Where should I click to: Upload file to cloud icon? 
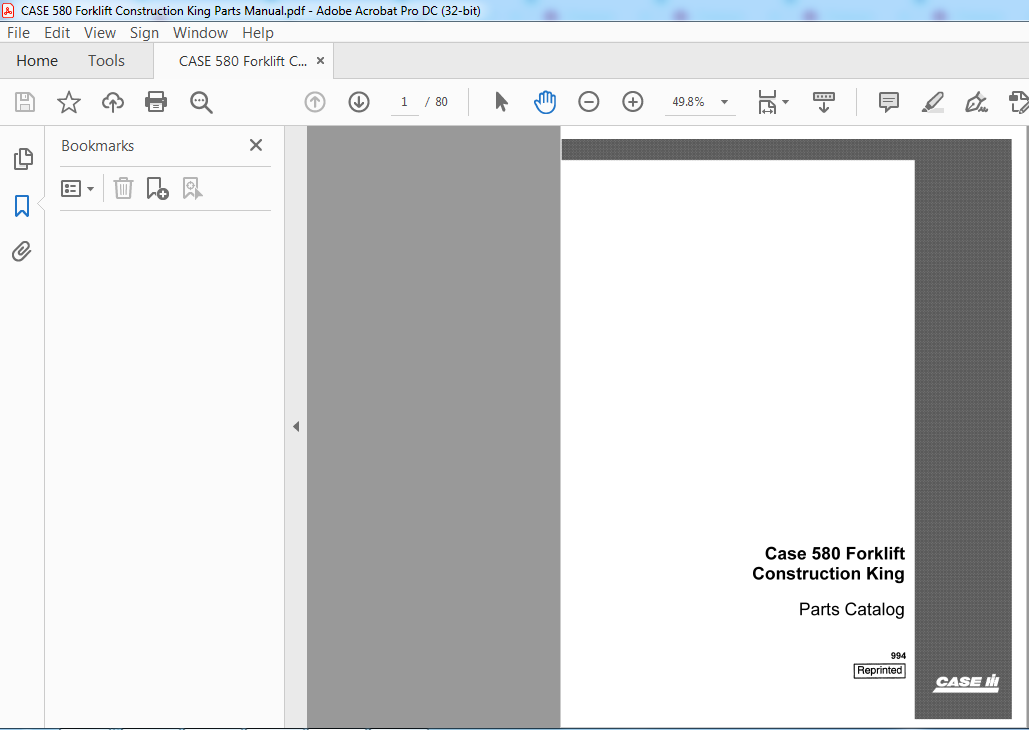pos(113,102)
